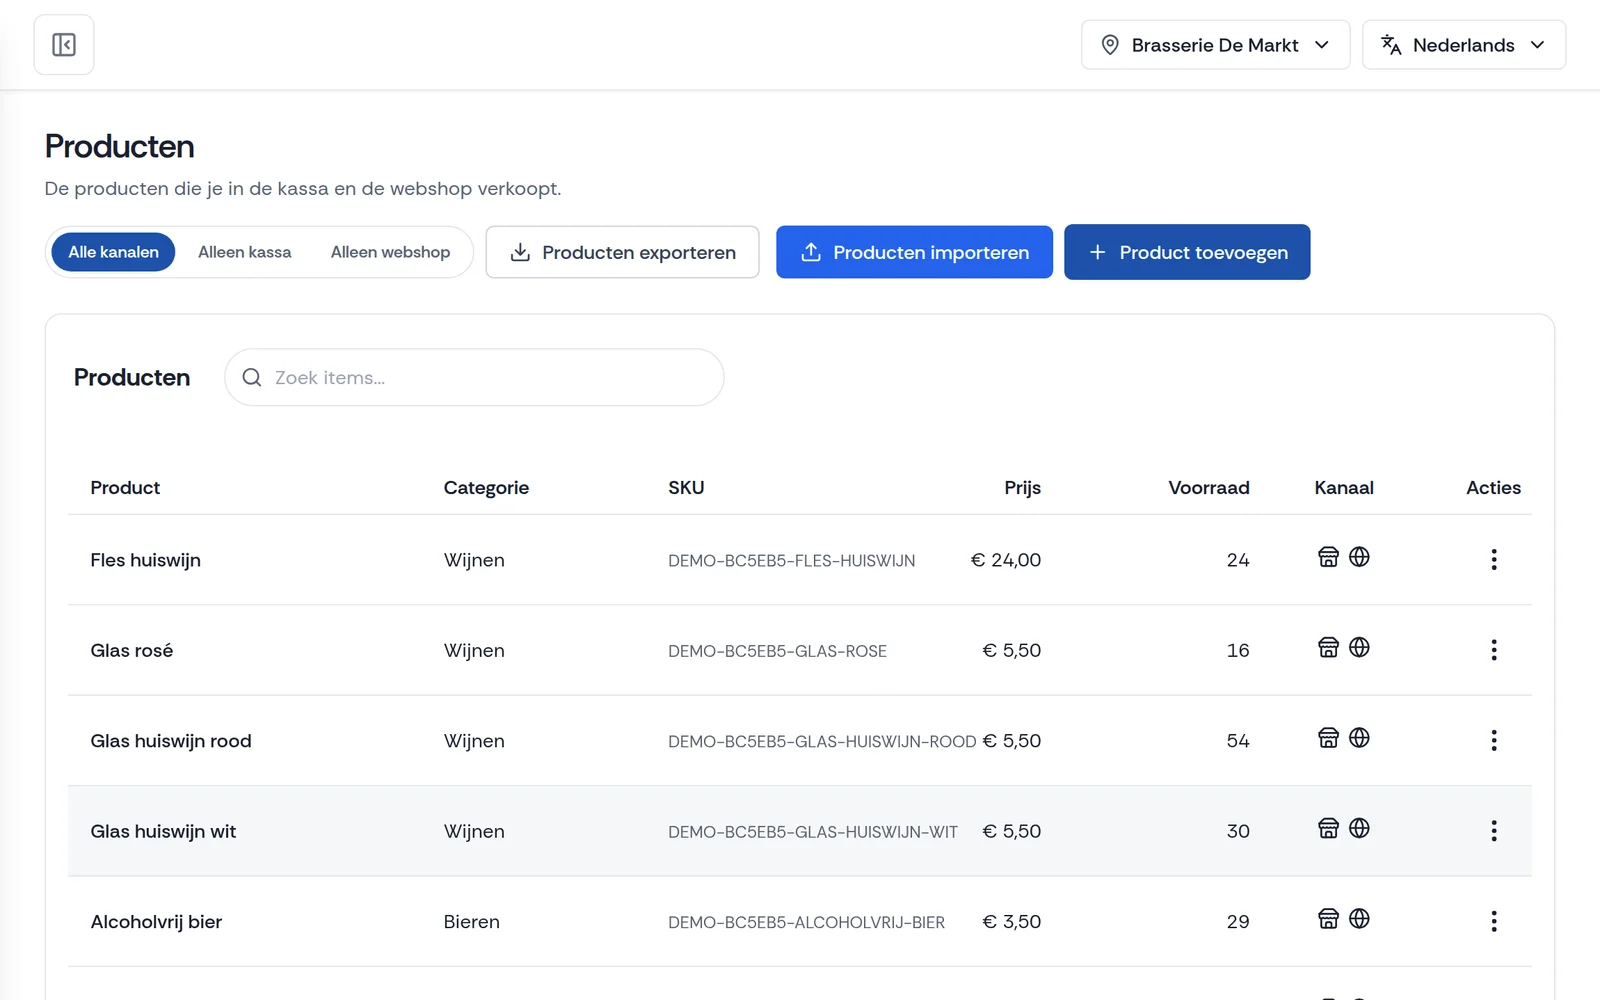
Task: Select the Alcoholvrij bier product name
Action: [156, 922]
